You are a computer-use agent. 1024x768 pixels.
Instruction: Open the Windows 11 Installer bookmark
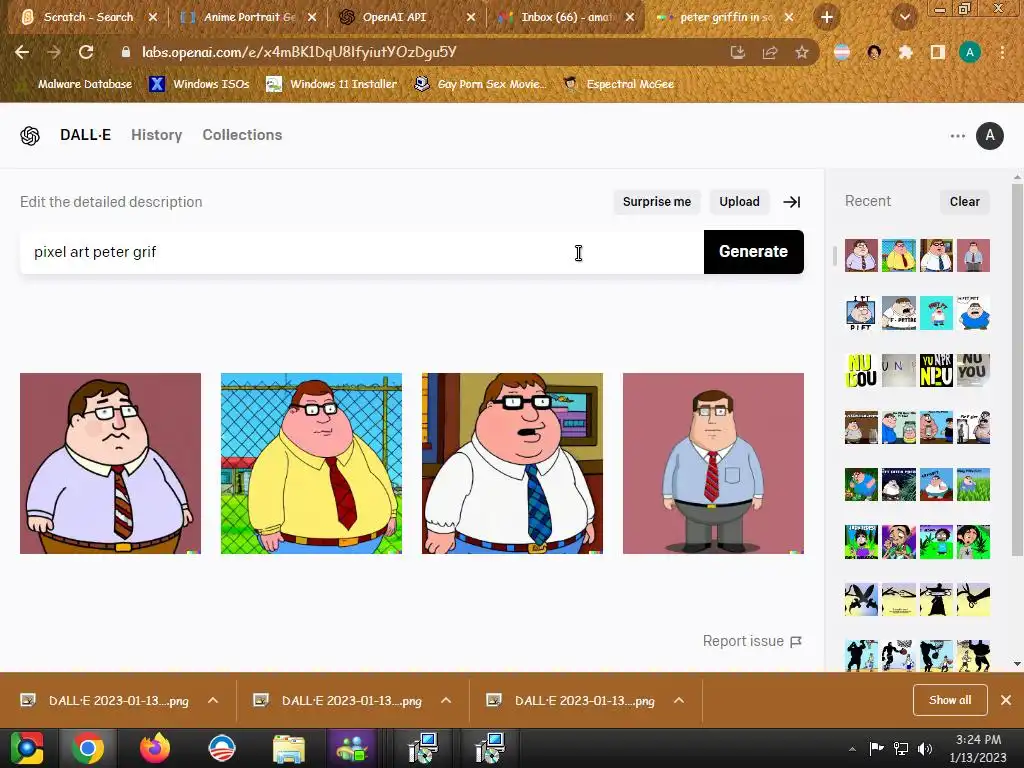tap(332, 84)
